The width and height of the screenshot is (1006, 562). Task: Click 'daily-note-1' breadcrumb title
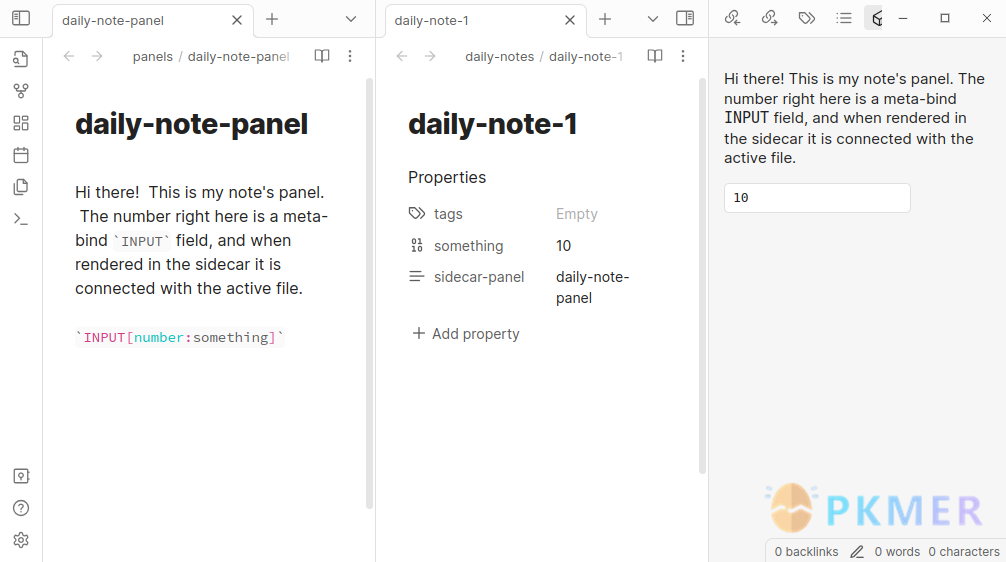pyautogui.click(x=586, y=56)
